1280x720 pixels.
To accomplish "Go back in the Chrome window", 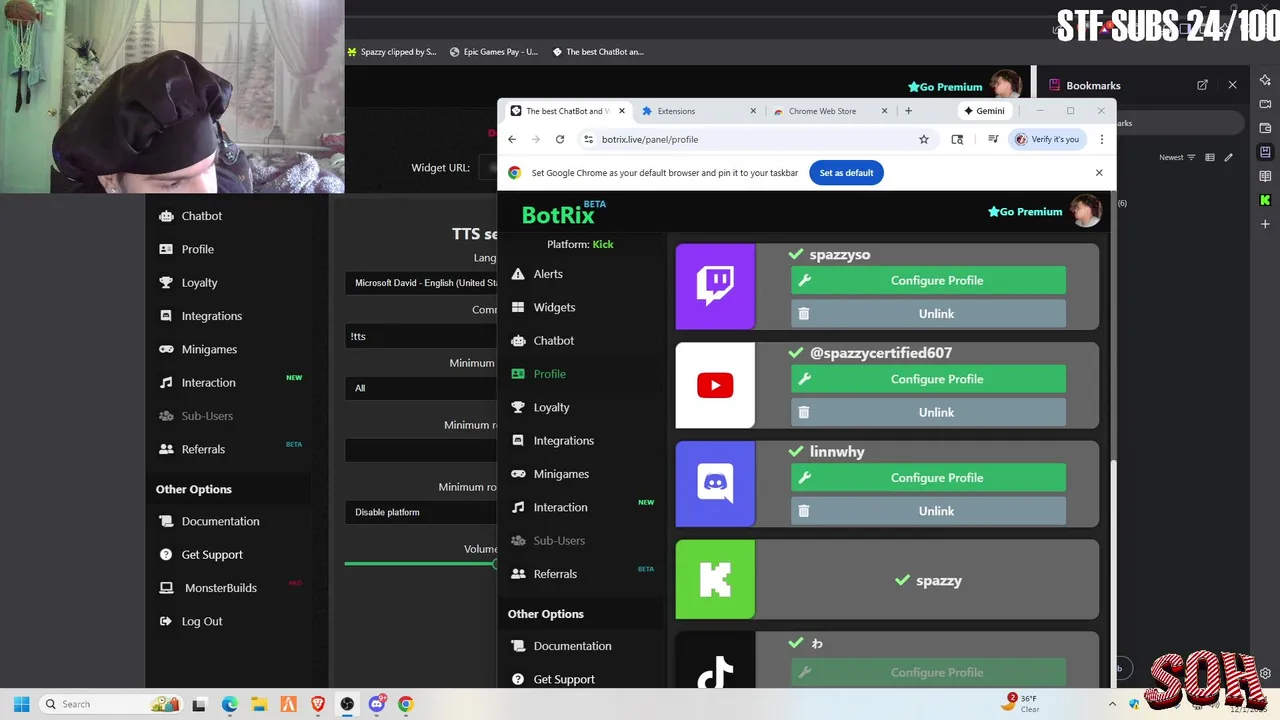I will [512, 139].
